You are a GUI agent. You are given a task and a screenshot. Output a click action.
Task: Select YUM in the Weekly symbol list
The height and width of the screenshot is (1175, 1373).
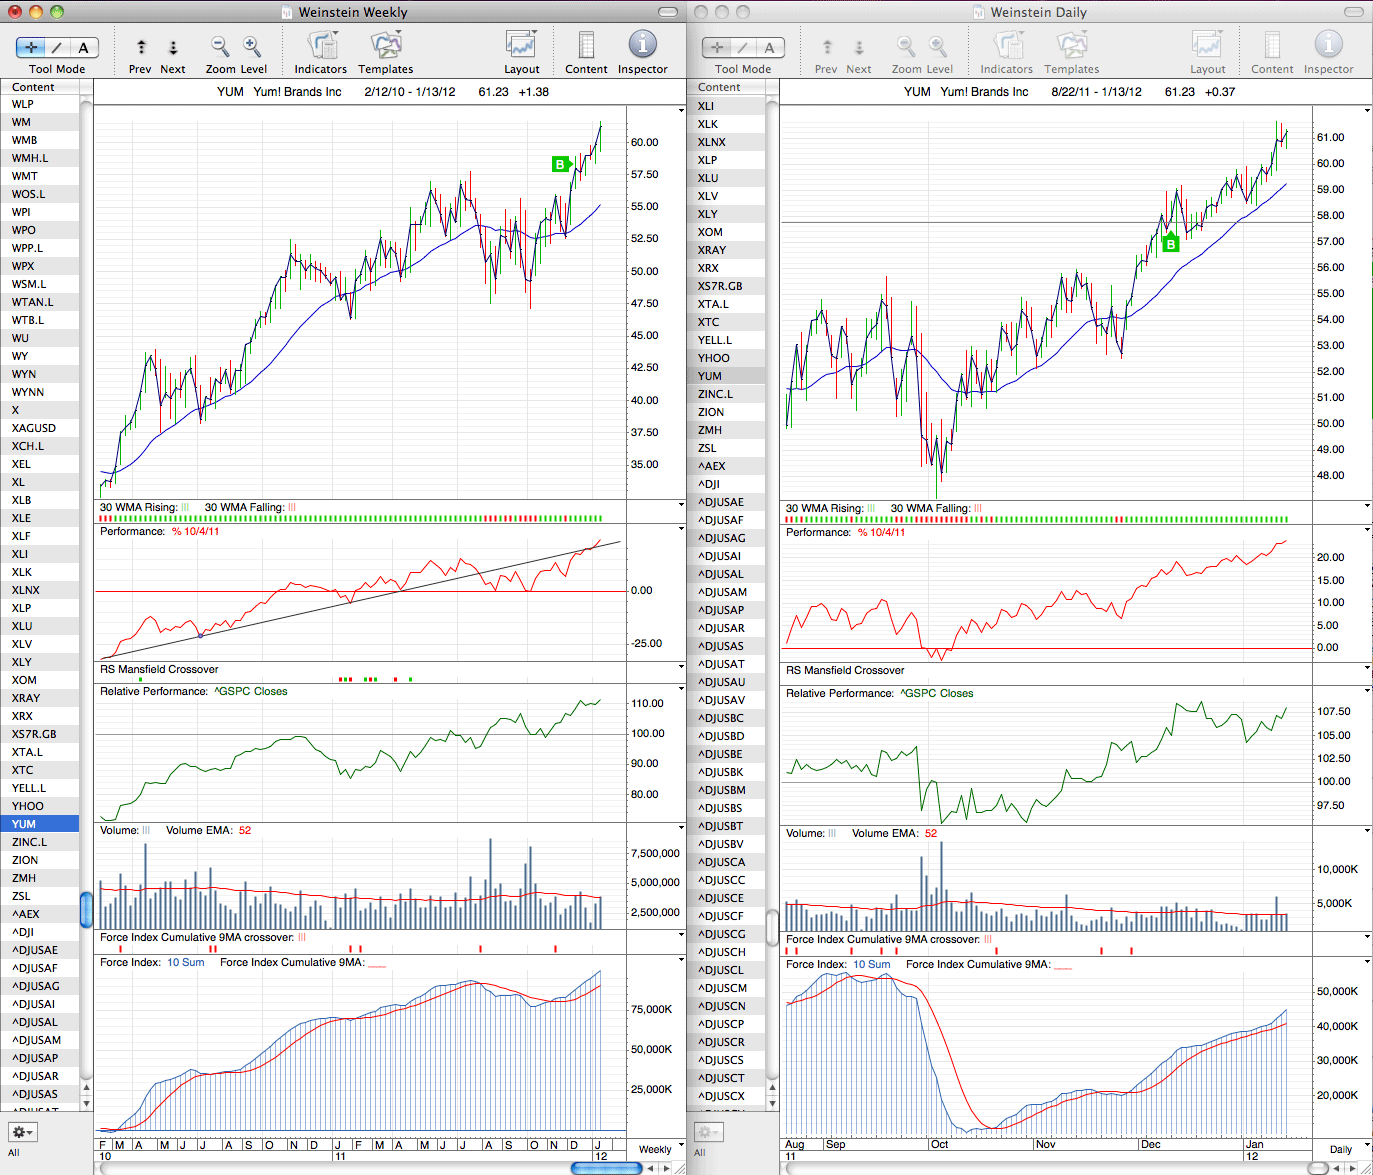(x=40, y=824)
